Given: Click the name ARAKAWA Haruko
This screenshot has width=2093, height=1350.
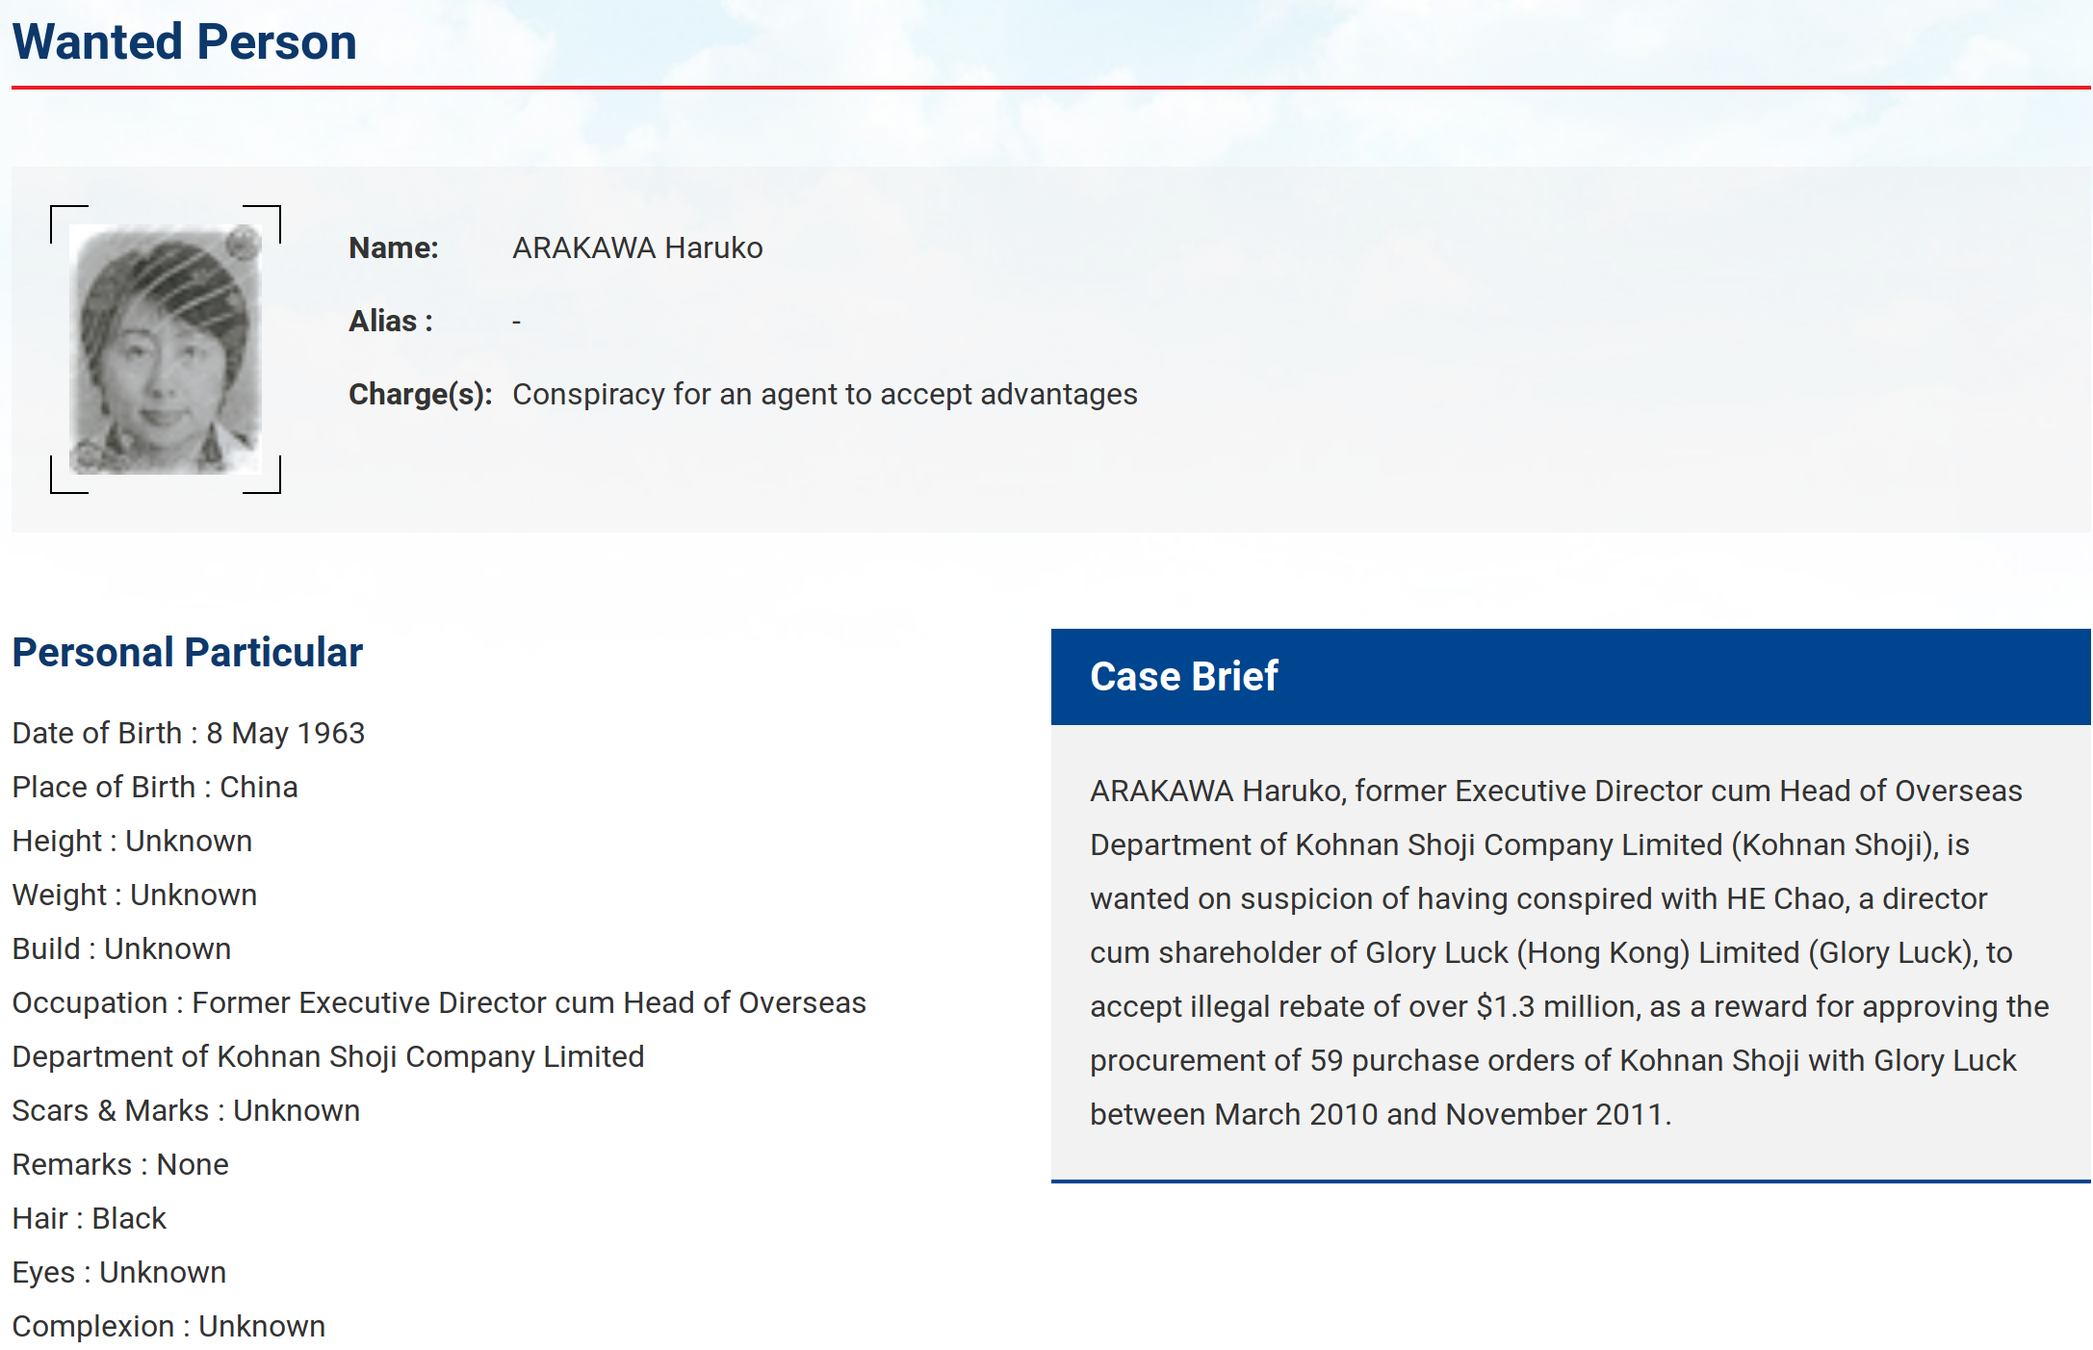Looking at the screenshot, I should (x=637, y=248).
